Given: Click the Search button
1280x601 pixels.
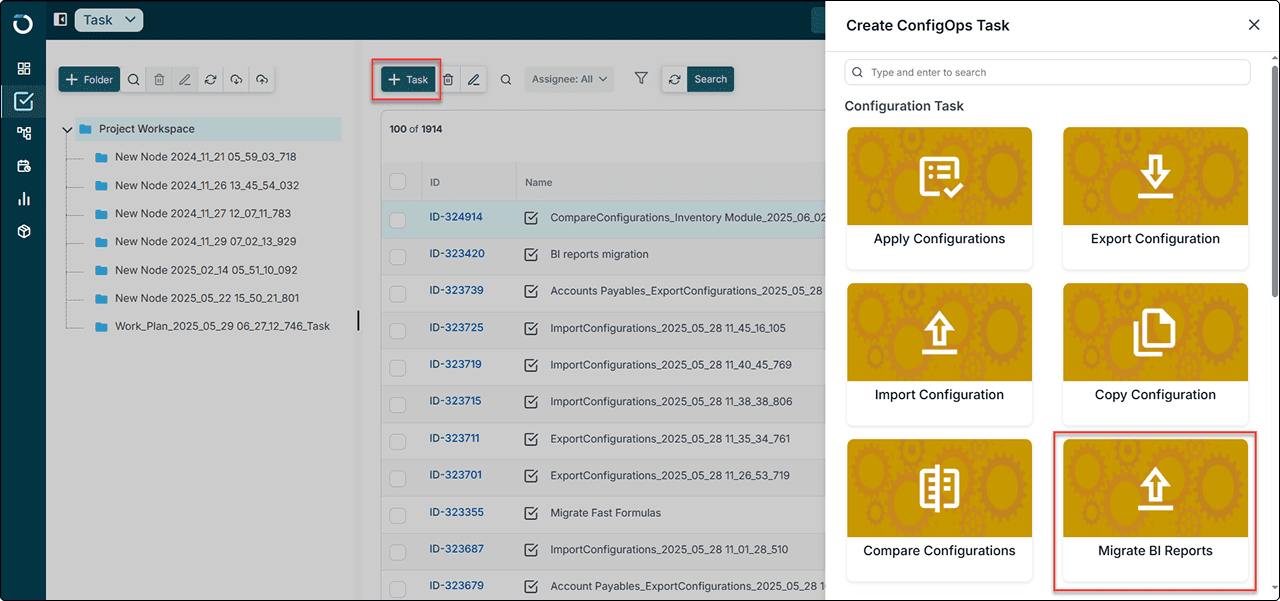Looking at the screenshot, I should click(x=711, y=80).
